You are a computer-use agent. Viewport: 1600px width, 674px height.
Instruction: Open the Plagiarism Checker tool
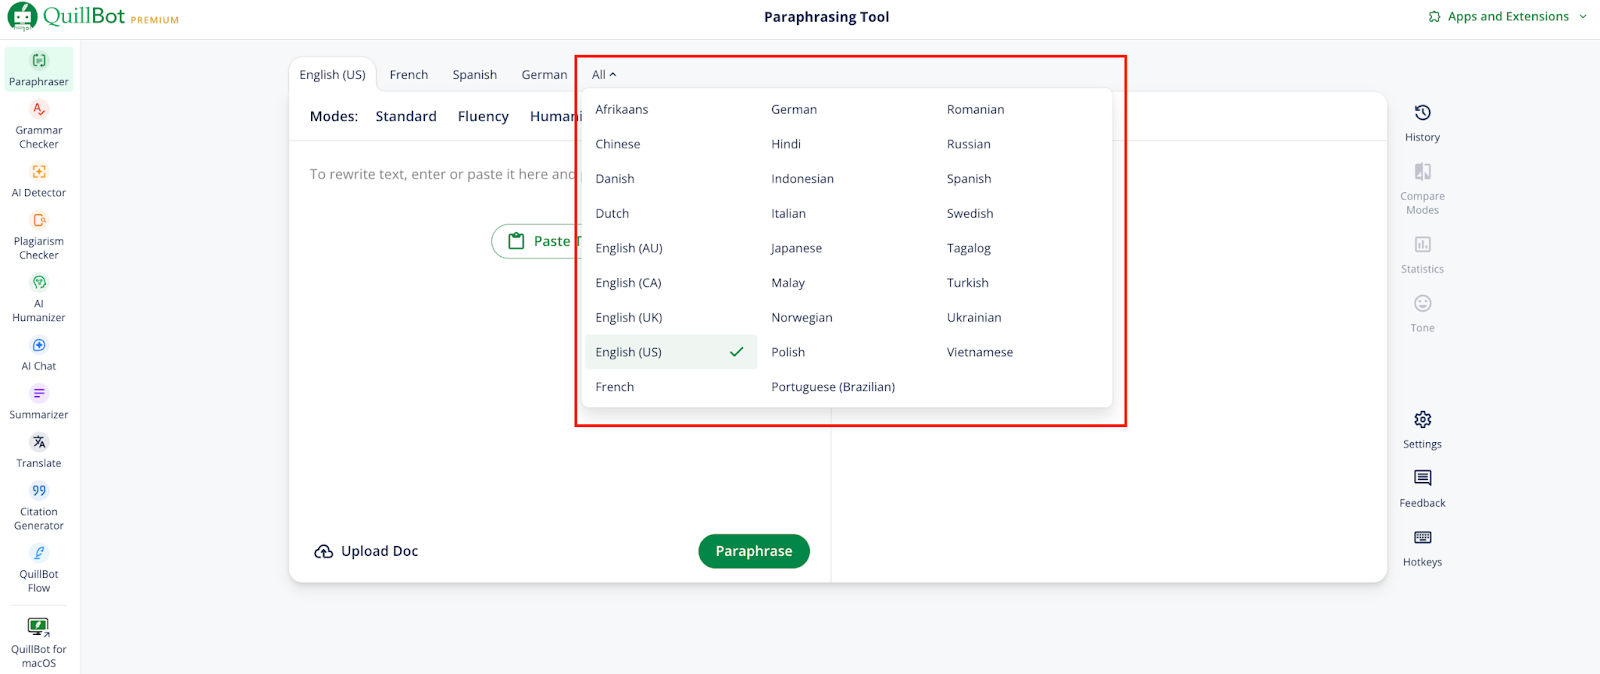(x=39, y=235)
